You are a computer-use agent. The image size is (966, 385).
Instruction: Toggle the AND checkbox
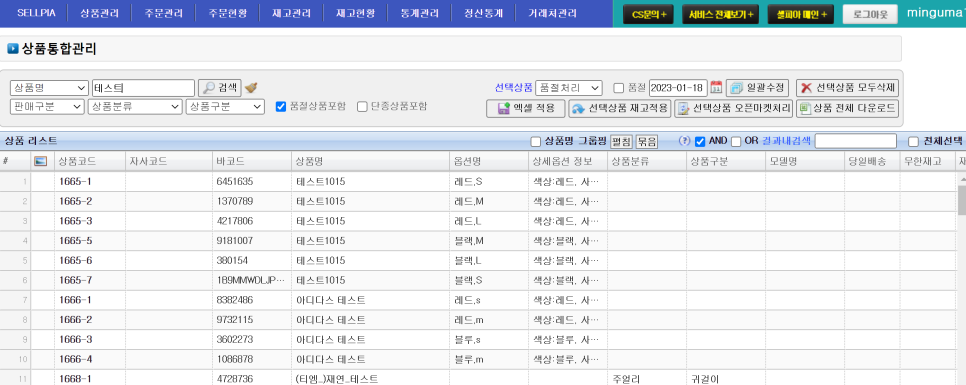(x=700, y=142)
